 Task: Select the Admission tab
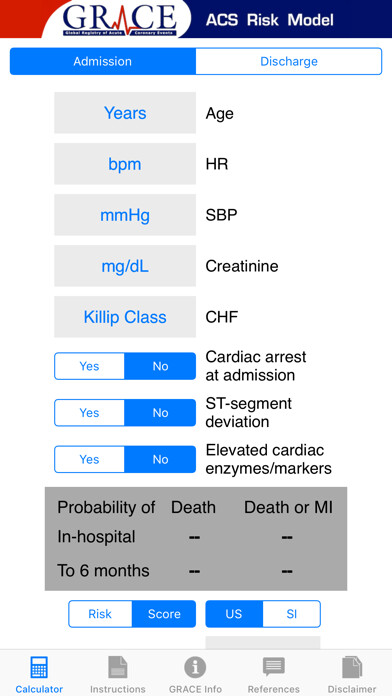(103, 61)
